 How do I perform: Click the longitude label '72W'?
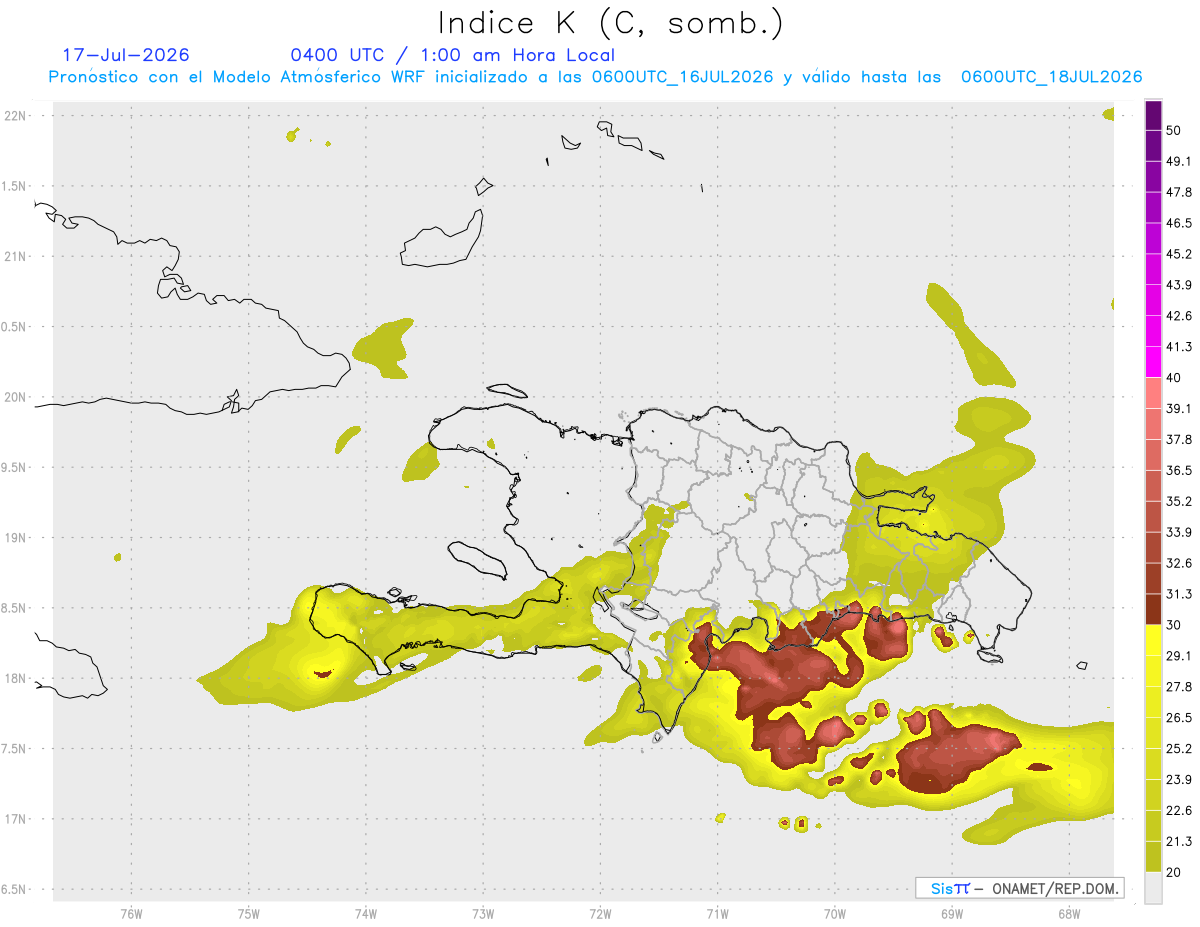(600, 913)
